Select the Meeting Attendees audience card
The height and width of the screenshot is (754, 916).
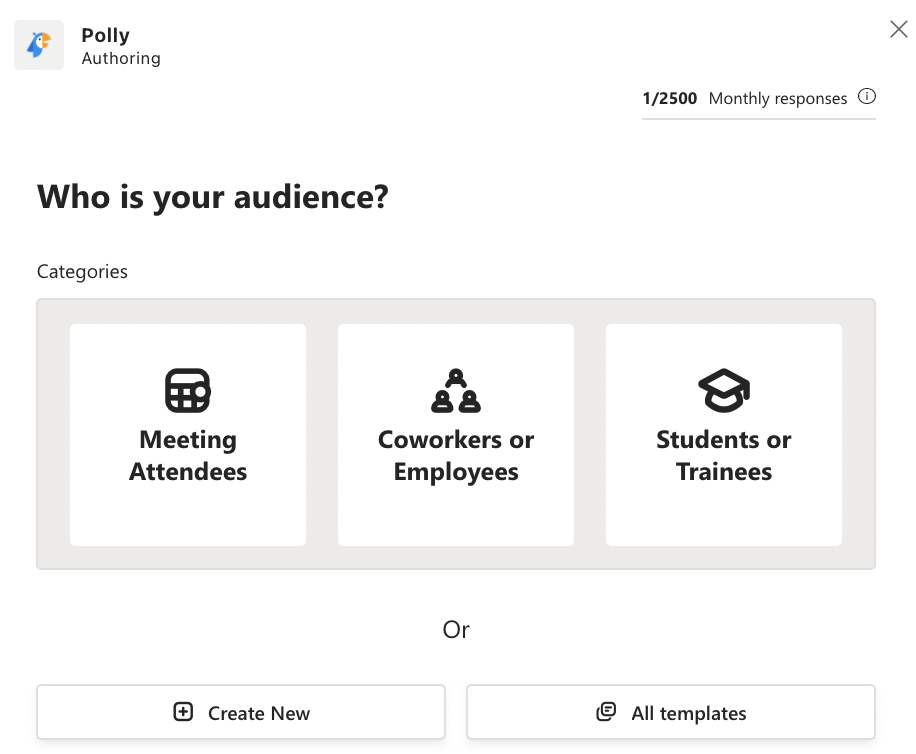pyautogui.click(x=188, y=434)
